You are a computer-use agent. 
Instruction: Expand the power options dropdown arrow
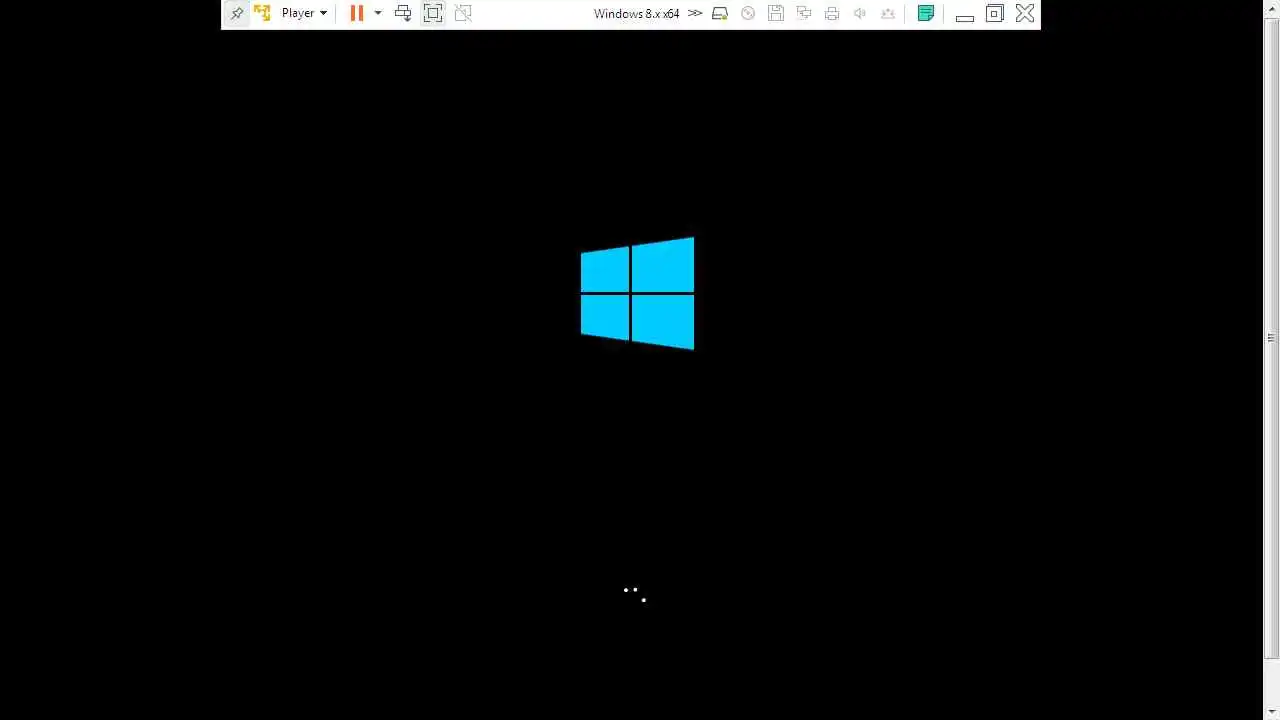click(x=378, y=13)
